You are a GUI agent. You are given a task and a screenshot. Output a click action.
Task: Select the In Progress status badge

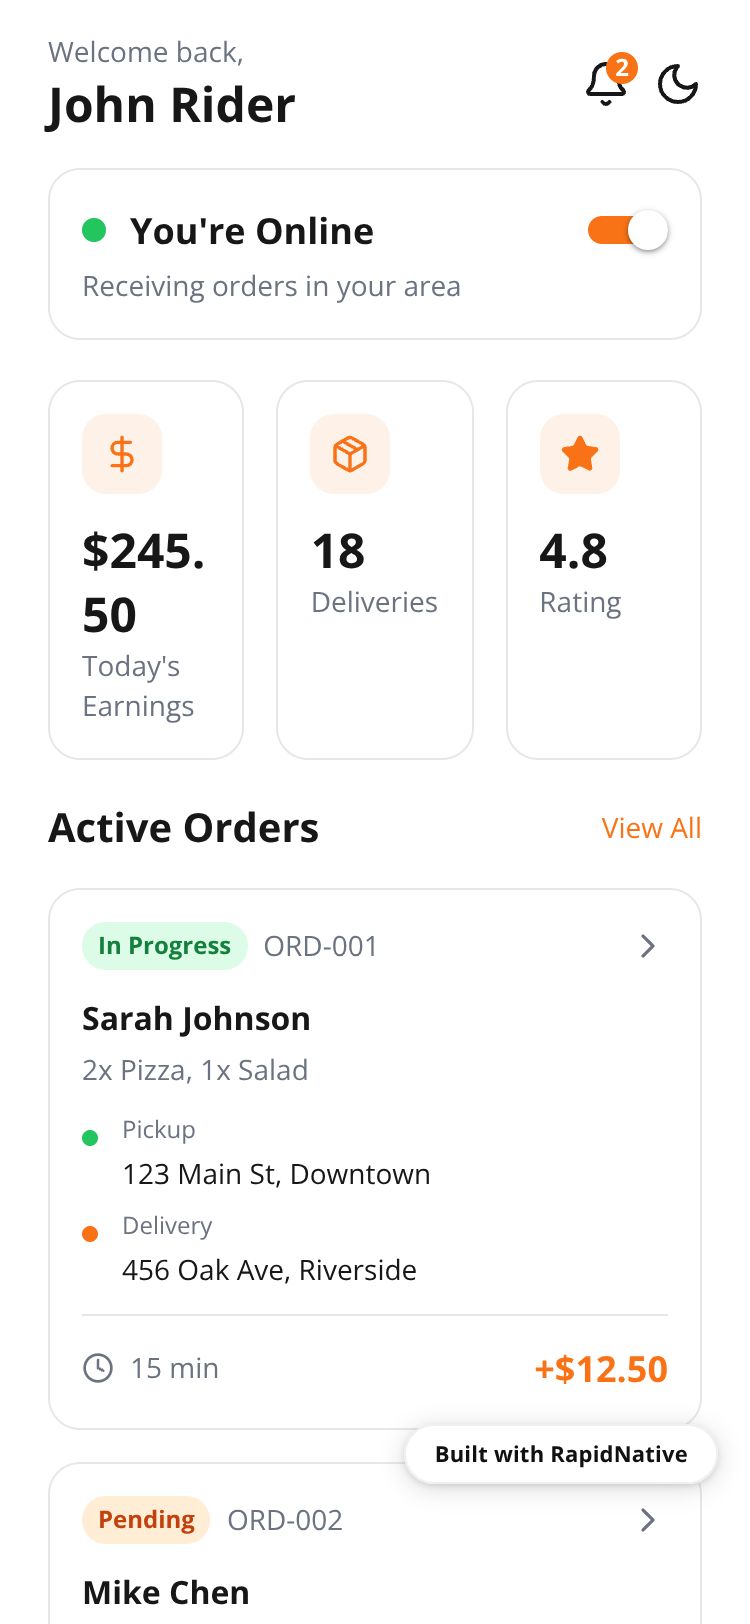(x=165, y=946)
